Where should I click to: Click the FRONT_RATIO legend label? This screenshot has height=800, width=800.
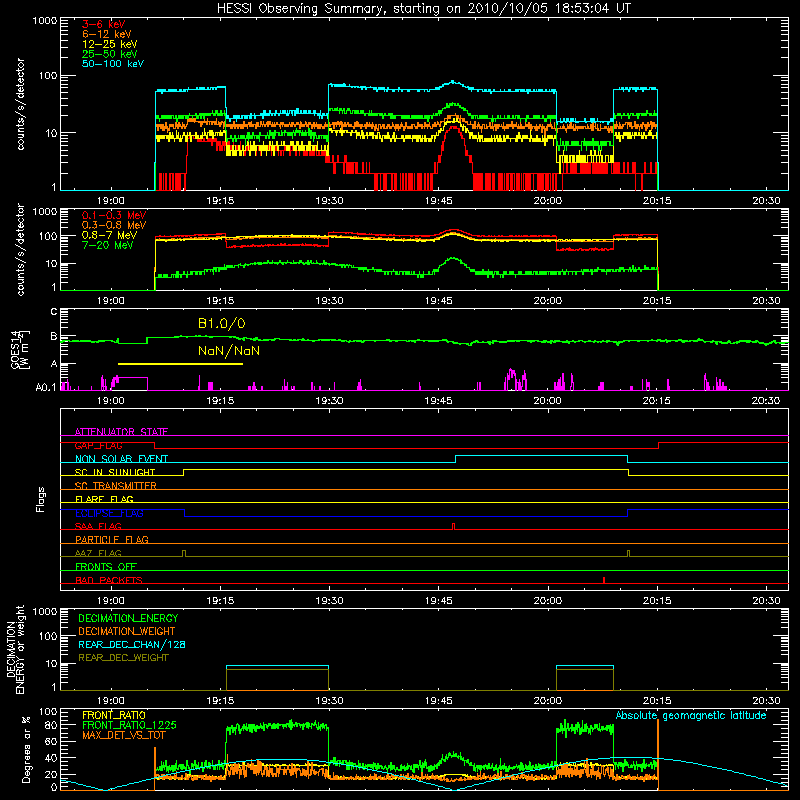click(x=114, y=715)
